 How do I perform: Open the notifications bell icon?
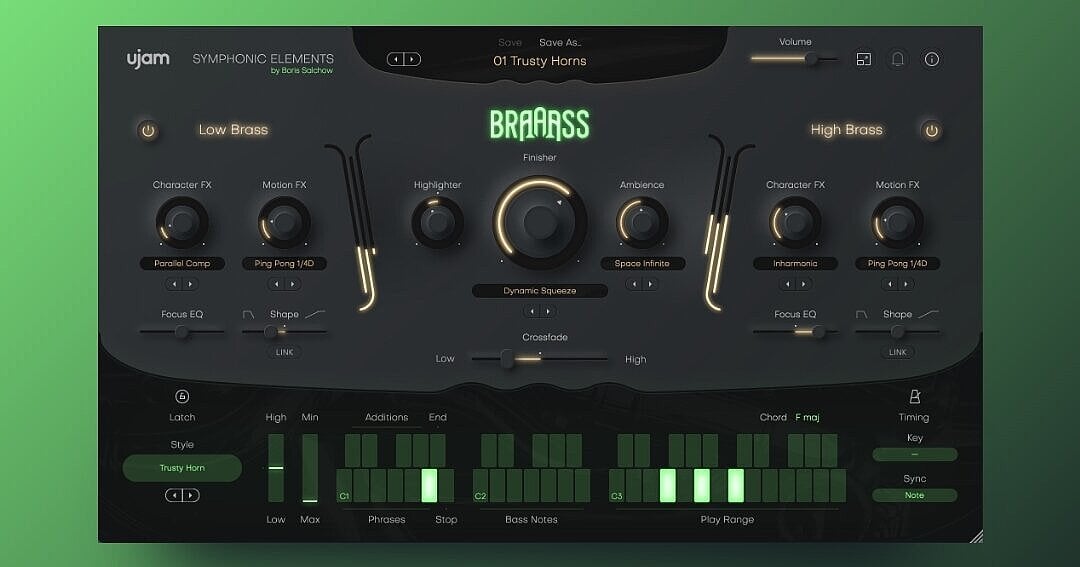897,59
